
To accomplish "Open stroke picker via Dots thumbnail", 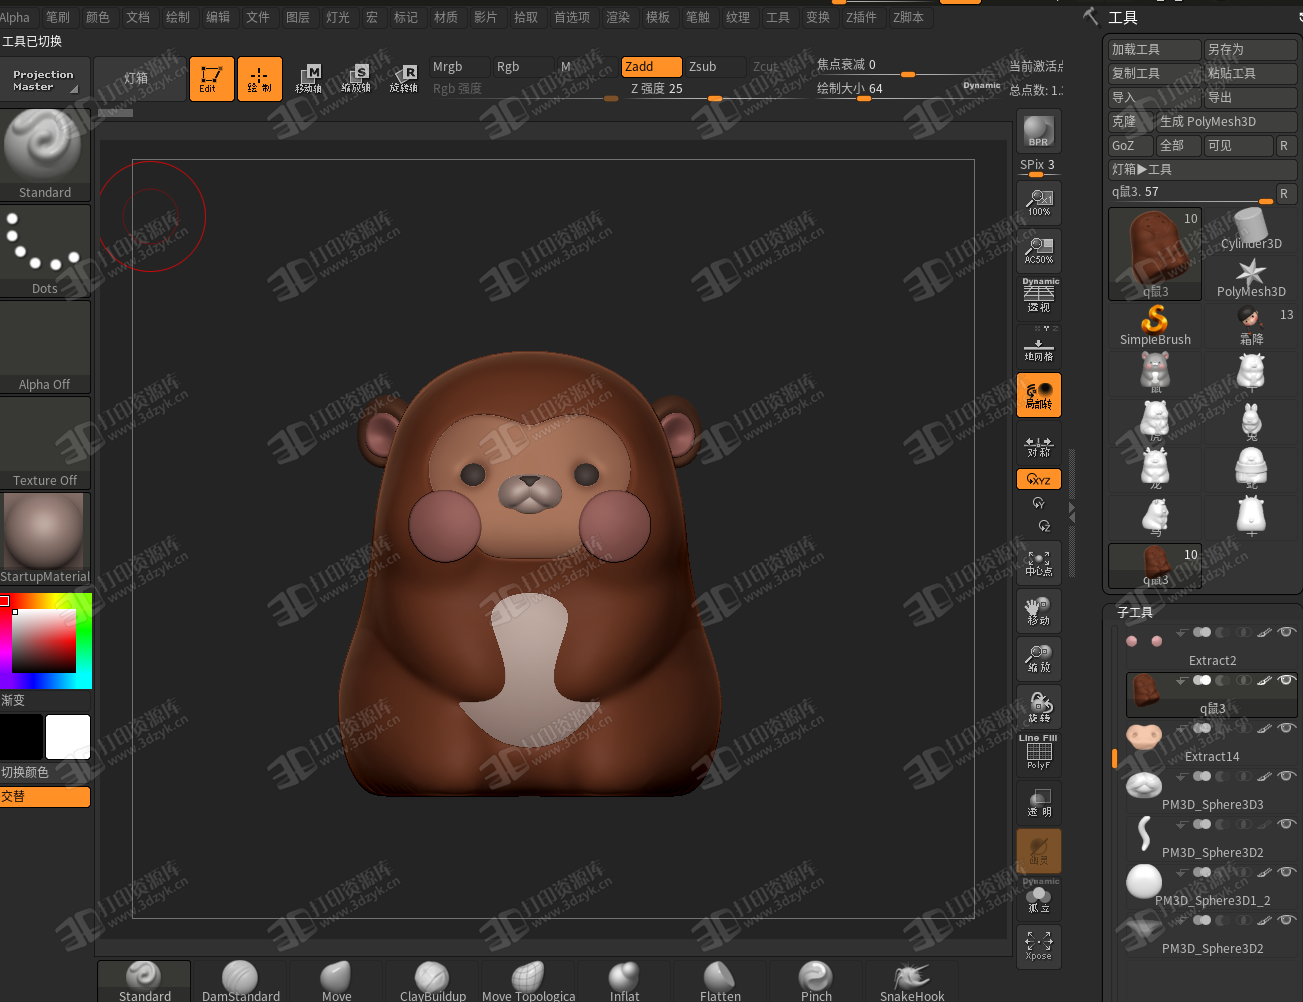I will [45, 251].
